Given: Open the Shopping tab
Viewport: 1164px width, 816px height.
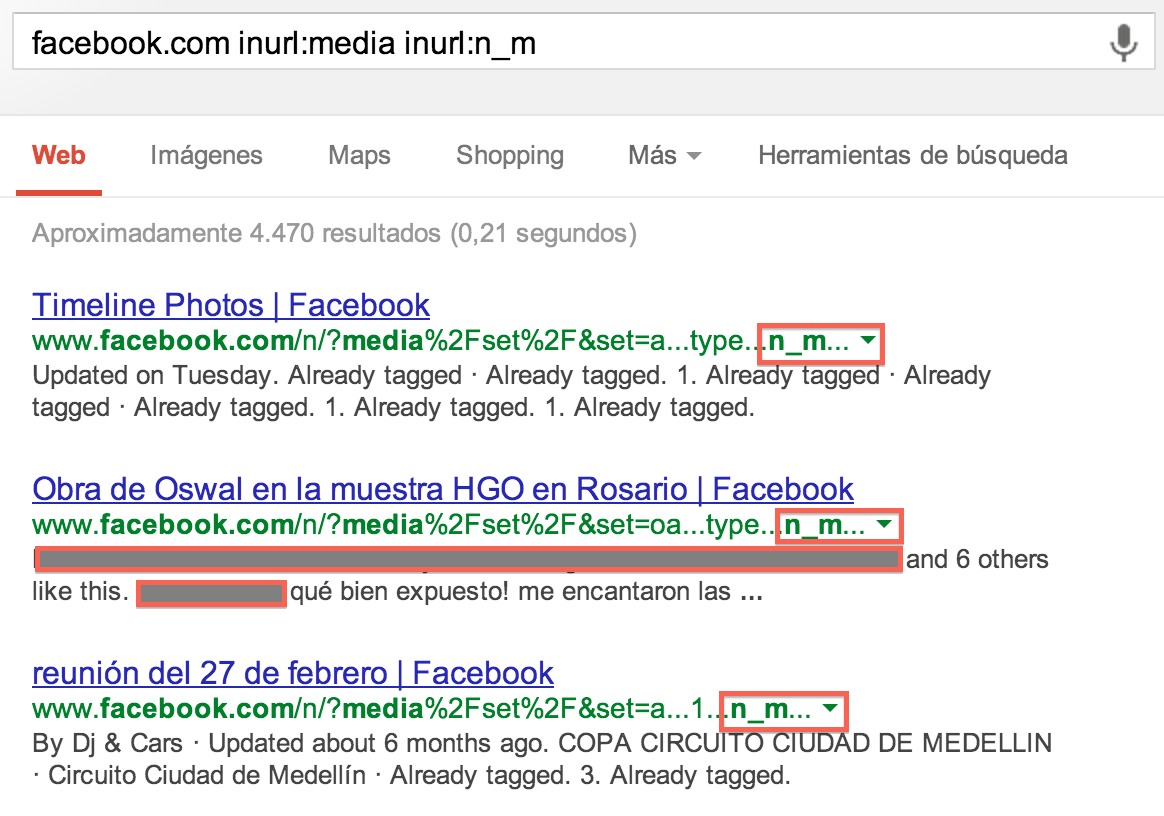Looking at the screenshot, I should (x=510, y=155).
